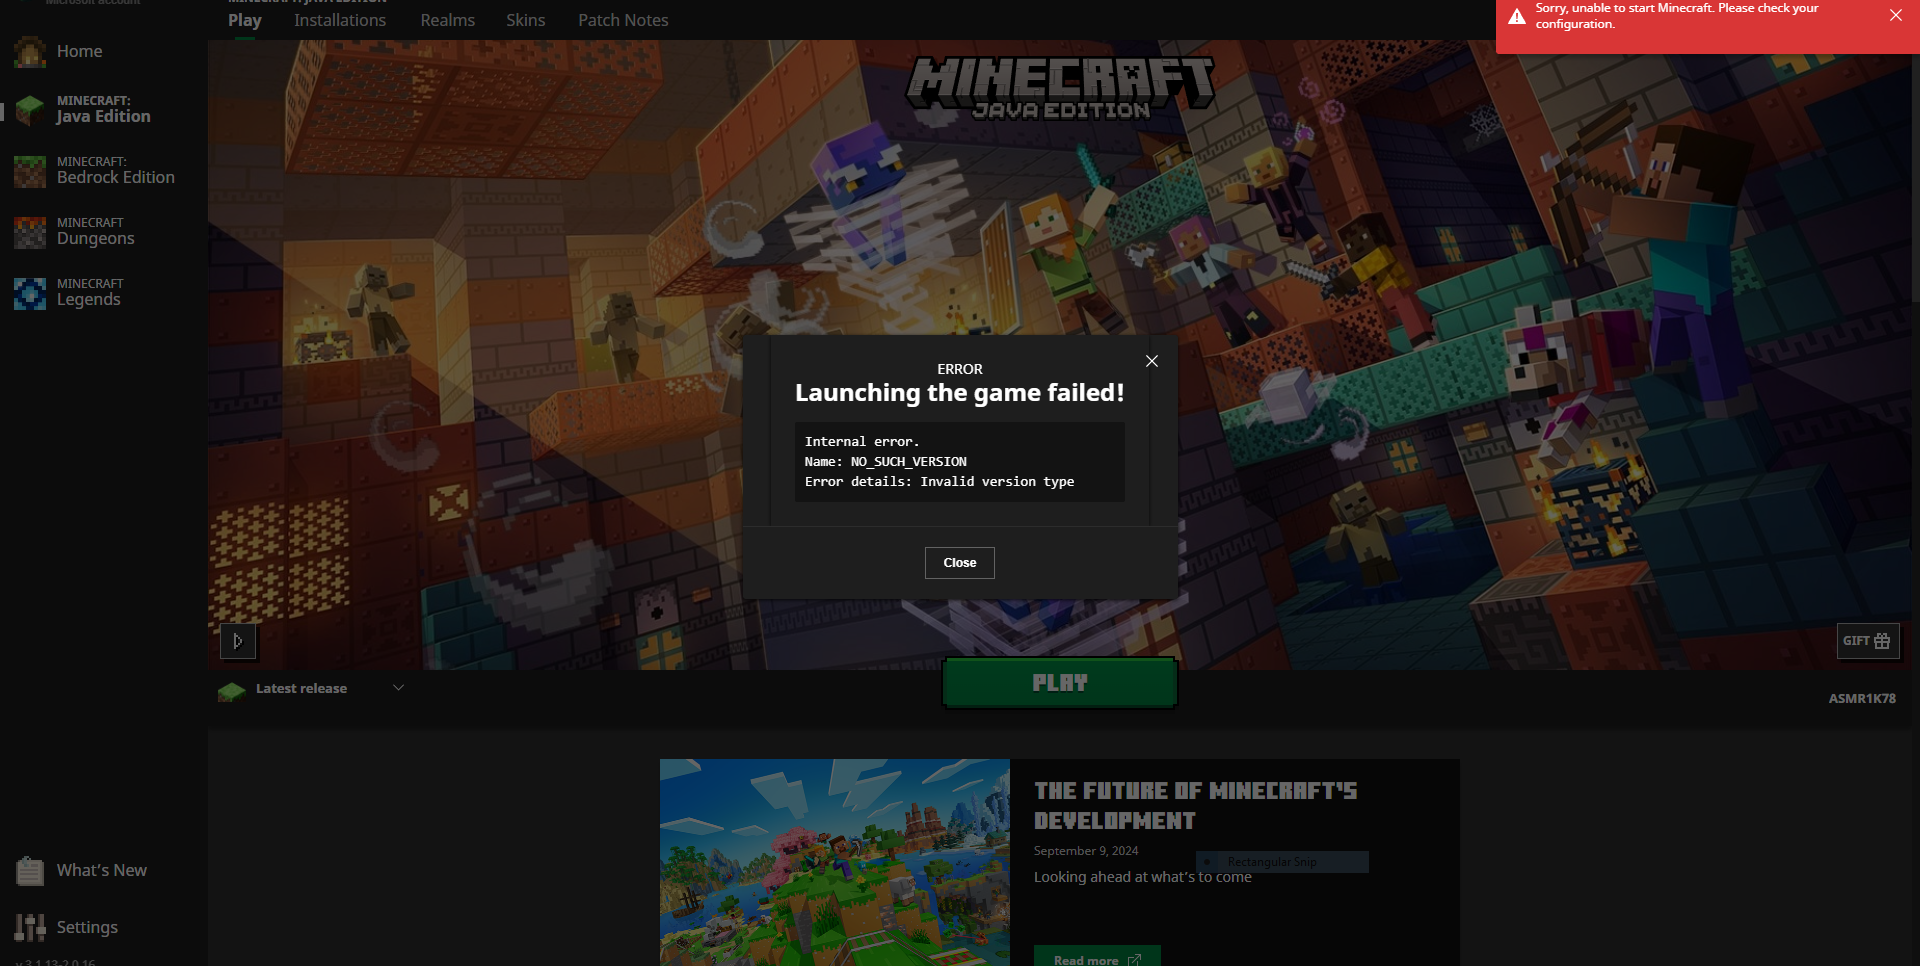1920x966 pixels.
Task: Open the Patch Notes tab
Action: point(623,20)
